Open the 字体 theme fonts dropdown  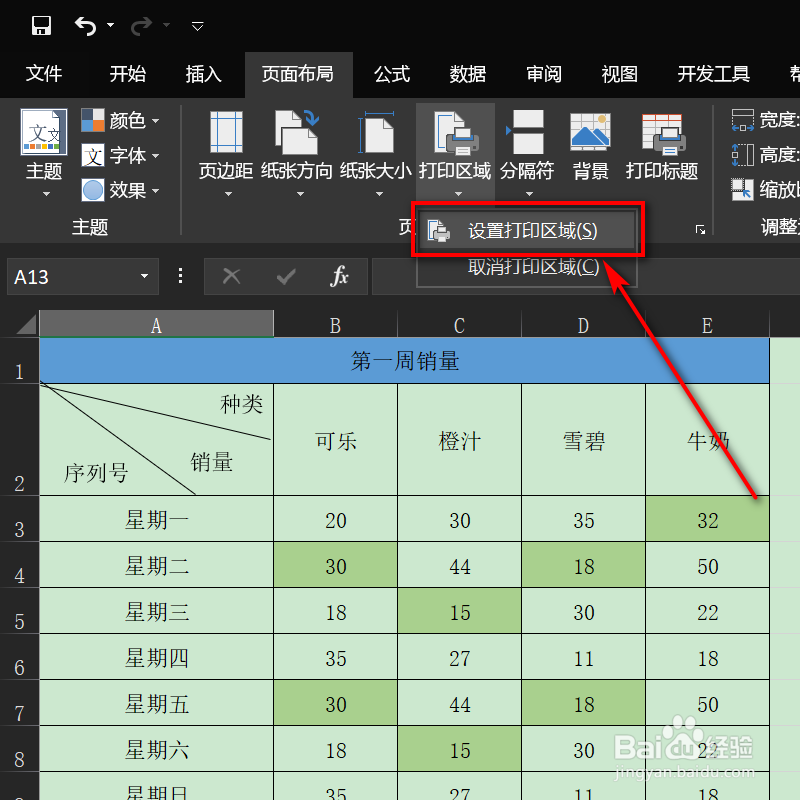click(120, 155)
